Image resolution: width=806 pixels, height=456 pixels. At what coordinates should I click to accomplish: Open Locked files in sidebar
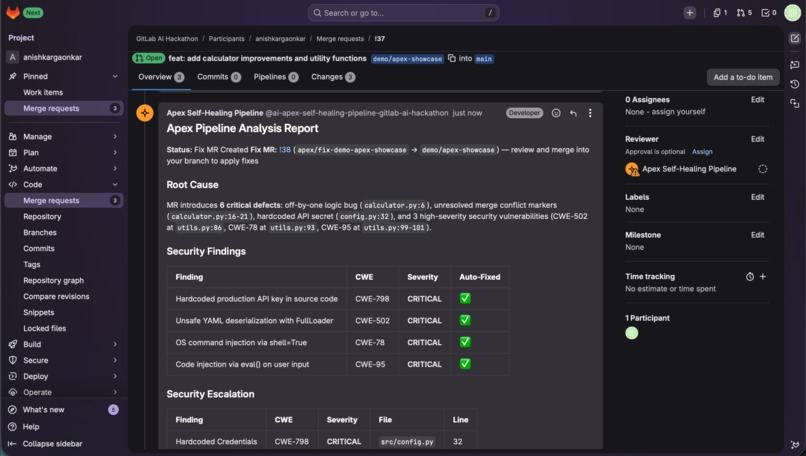[x=63, y=329]
